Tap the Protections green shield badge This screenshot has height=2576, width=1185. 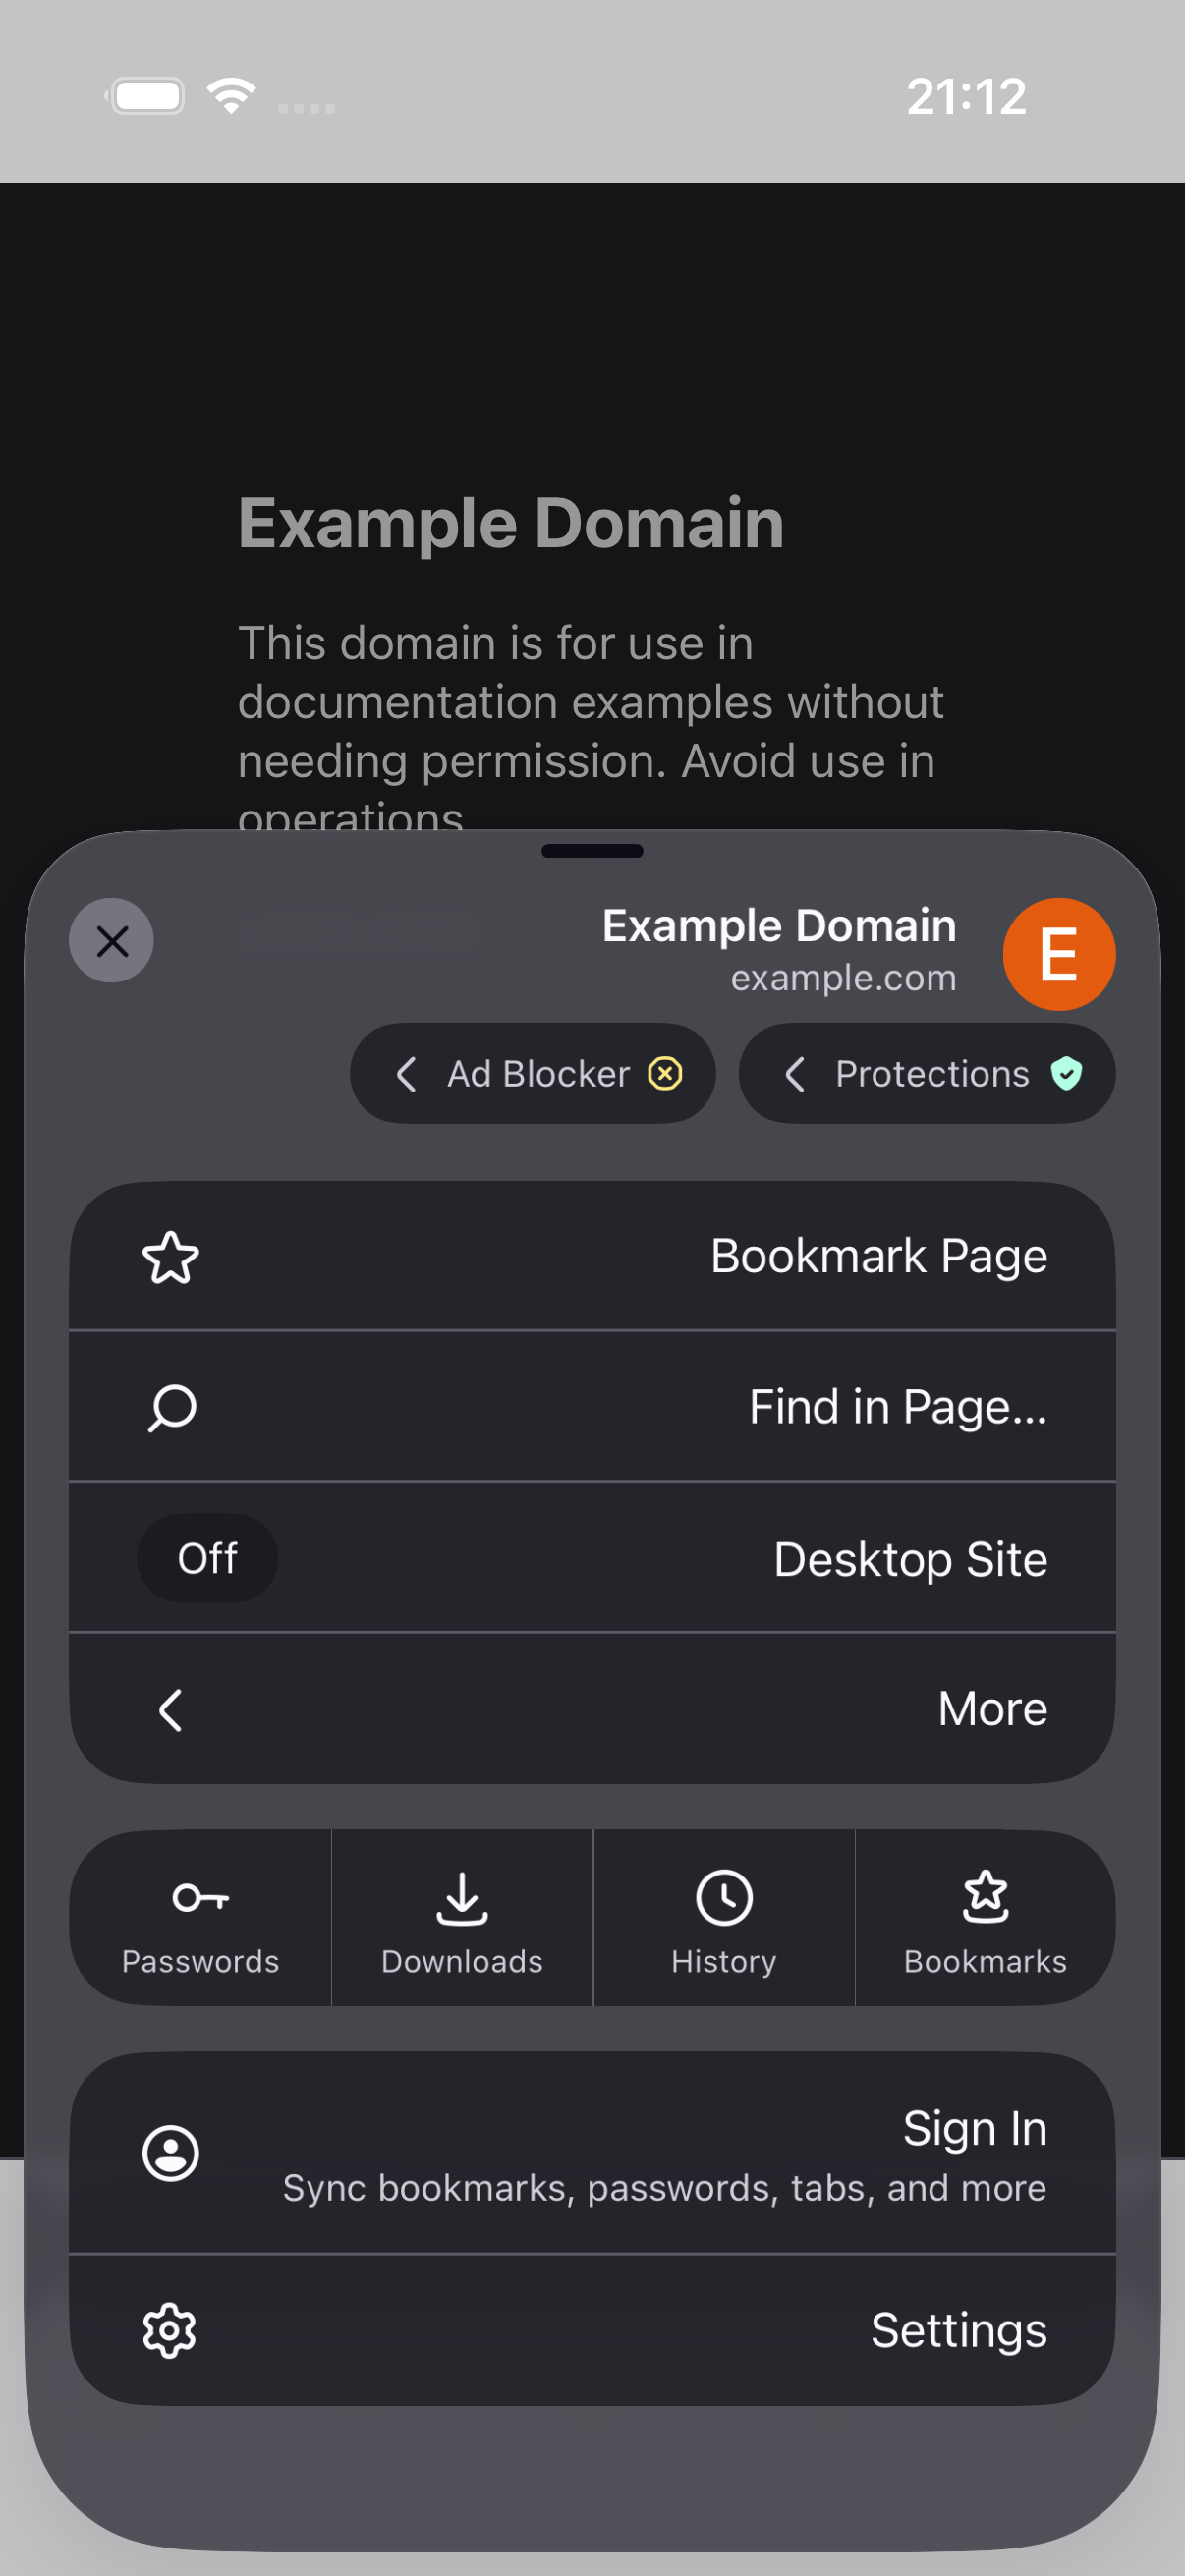click(x=1067, y=1073)
